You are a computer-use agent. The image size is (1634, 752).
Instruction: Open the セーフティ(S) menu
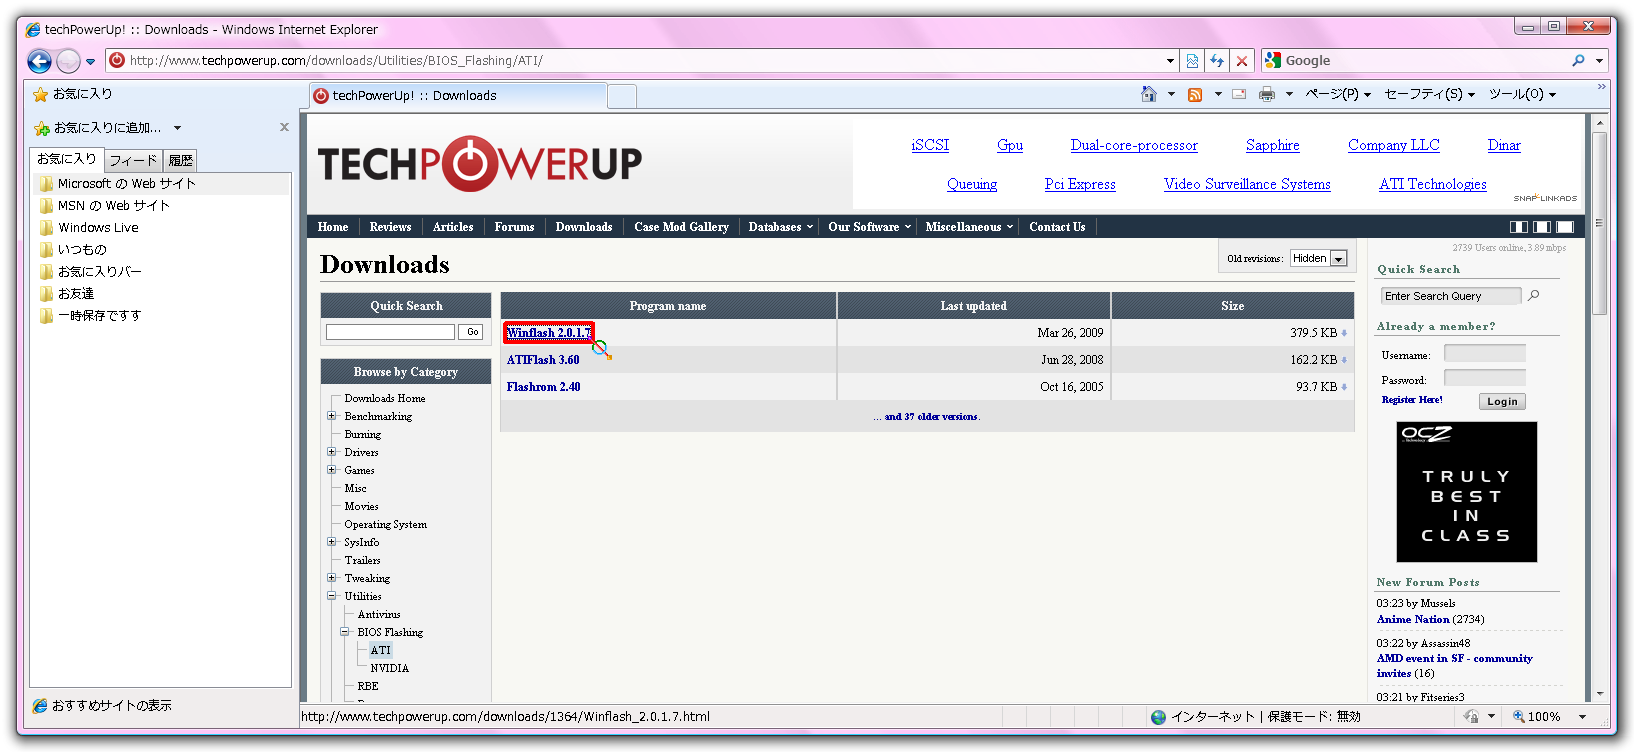1429,94
